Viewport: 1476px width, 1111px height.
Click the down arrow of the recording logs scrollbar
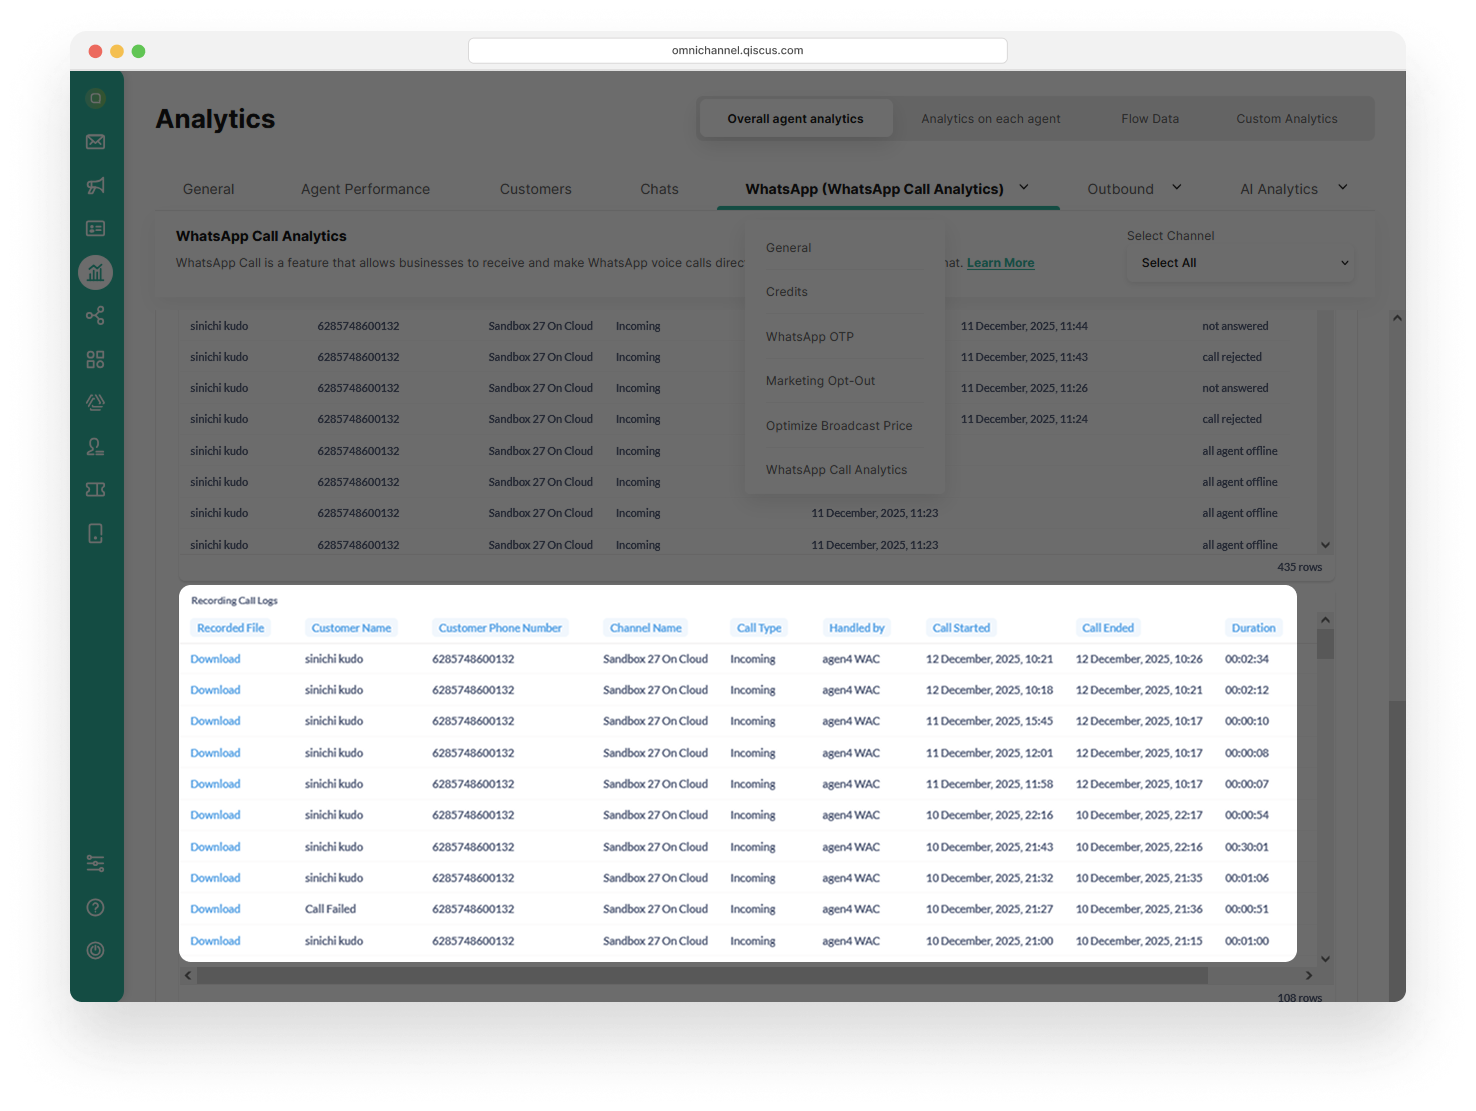click(x=1326, y=959)
